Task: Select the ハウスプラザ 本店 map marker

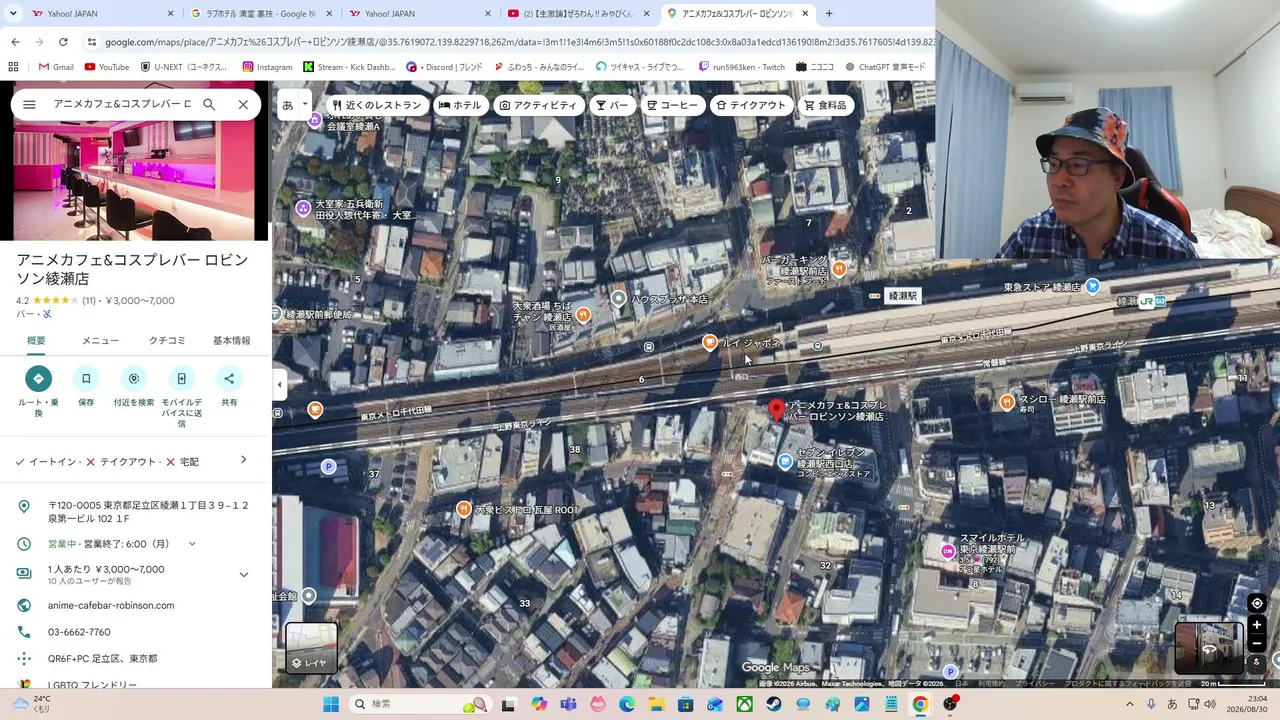Action: click(619, 298)
